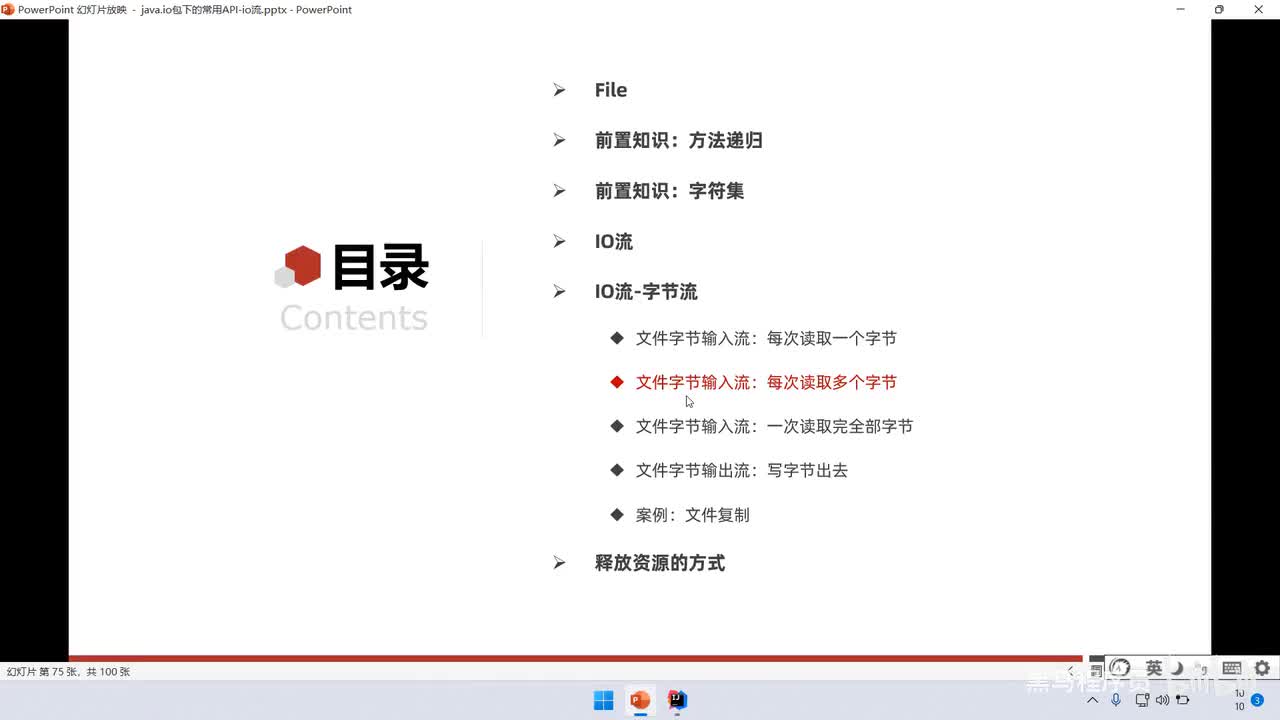Click the diamond bullet beside 案例：文件复制

pos(617,515)
